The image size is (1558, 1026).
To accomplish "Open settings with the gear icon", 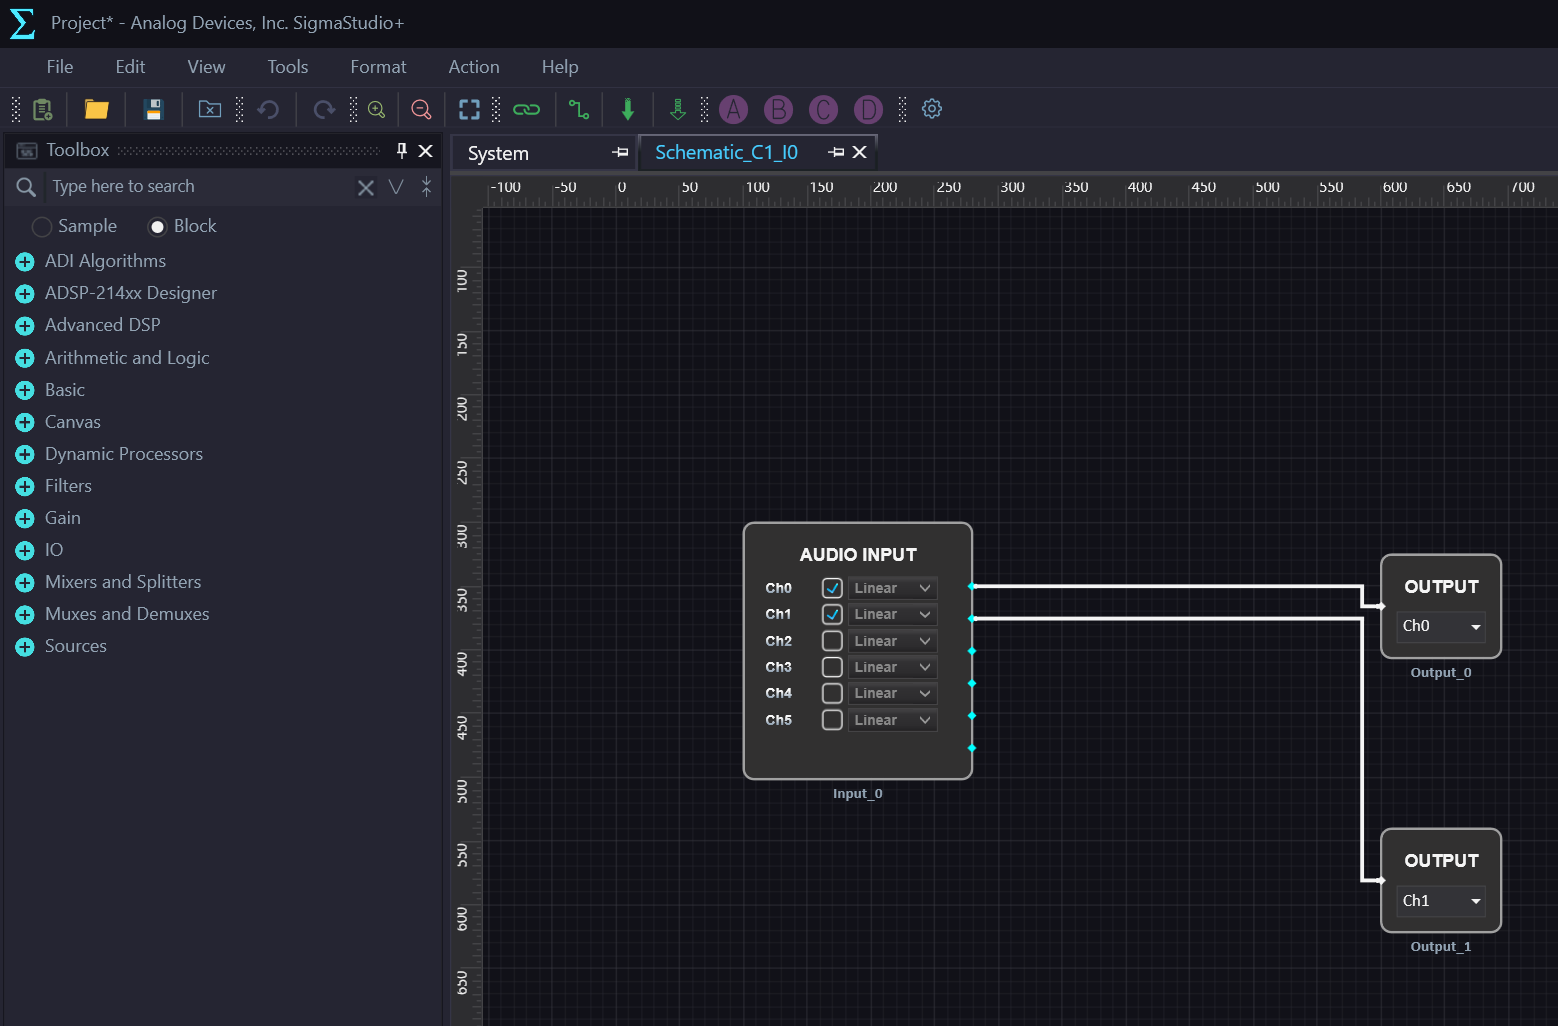I will pos(932,109).
